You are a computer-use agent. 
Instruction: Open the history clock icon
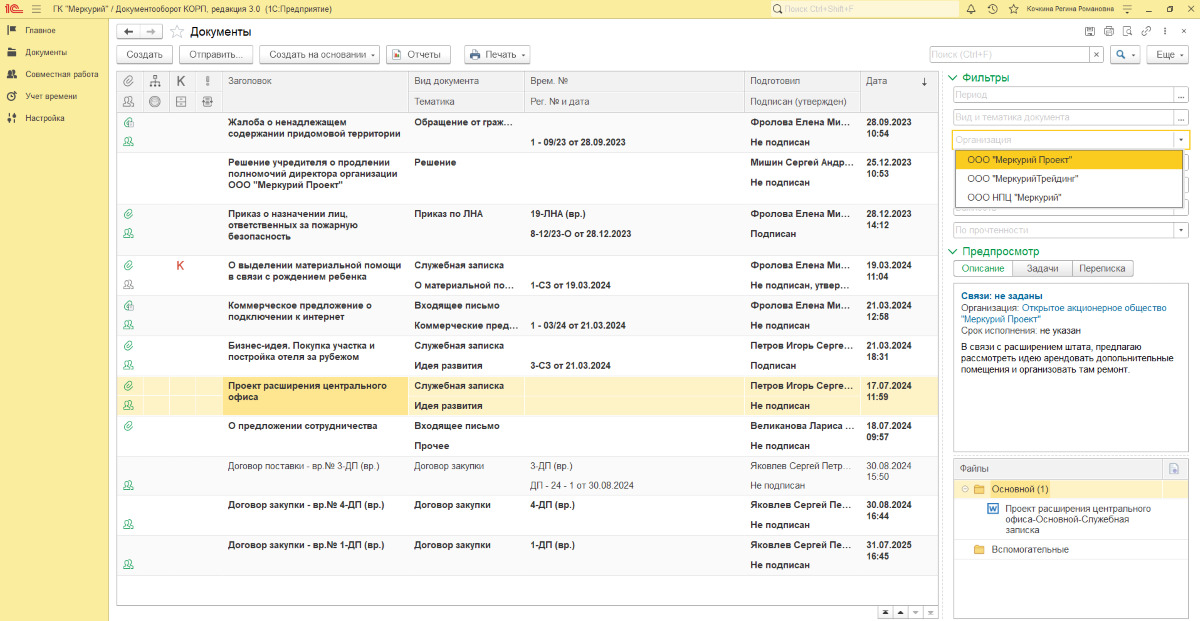[992, 9]
